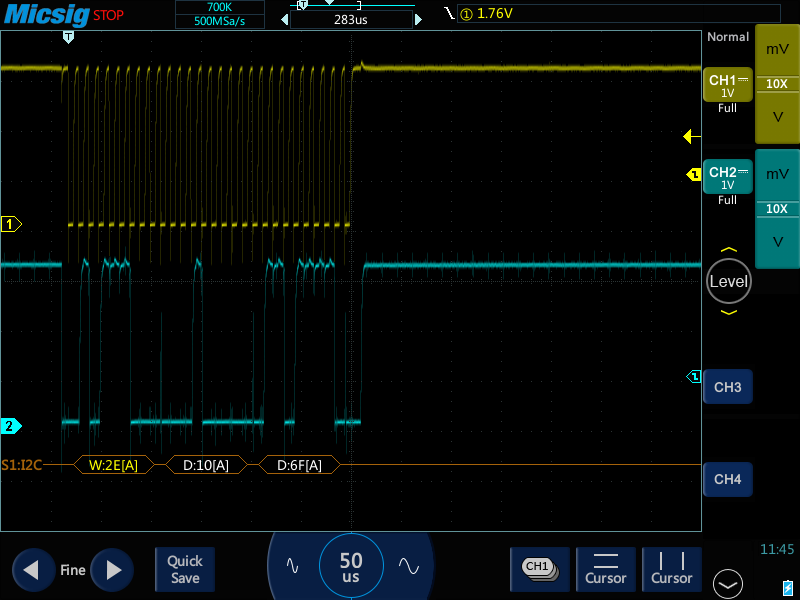
Task: Step fine adjust left arrow
Action: click(x=33, y=570)
